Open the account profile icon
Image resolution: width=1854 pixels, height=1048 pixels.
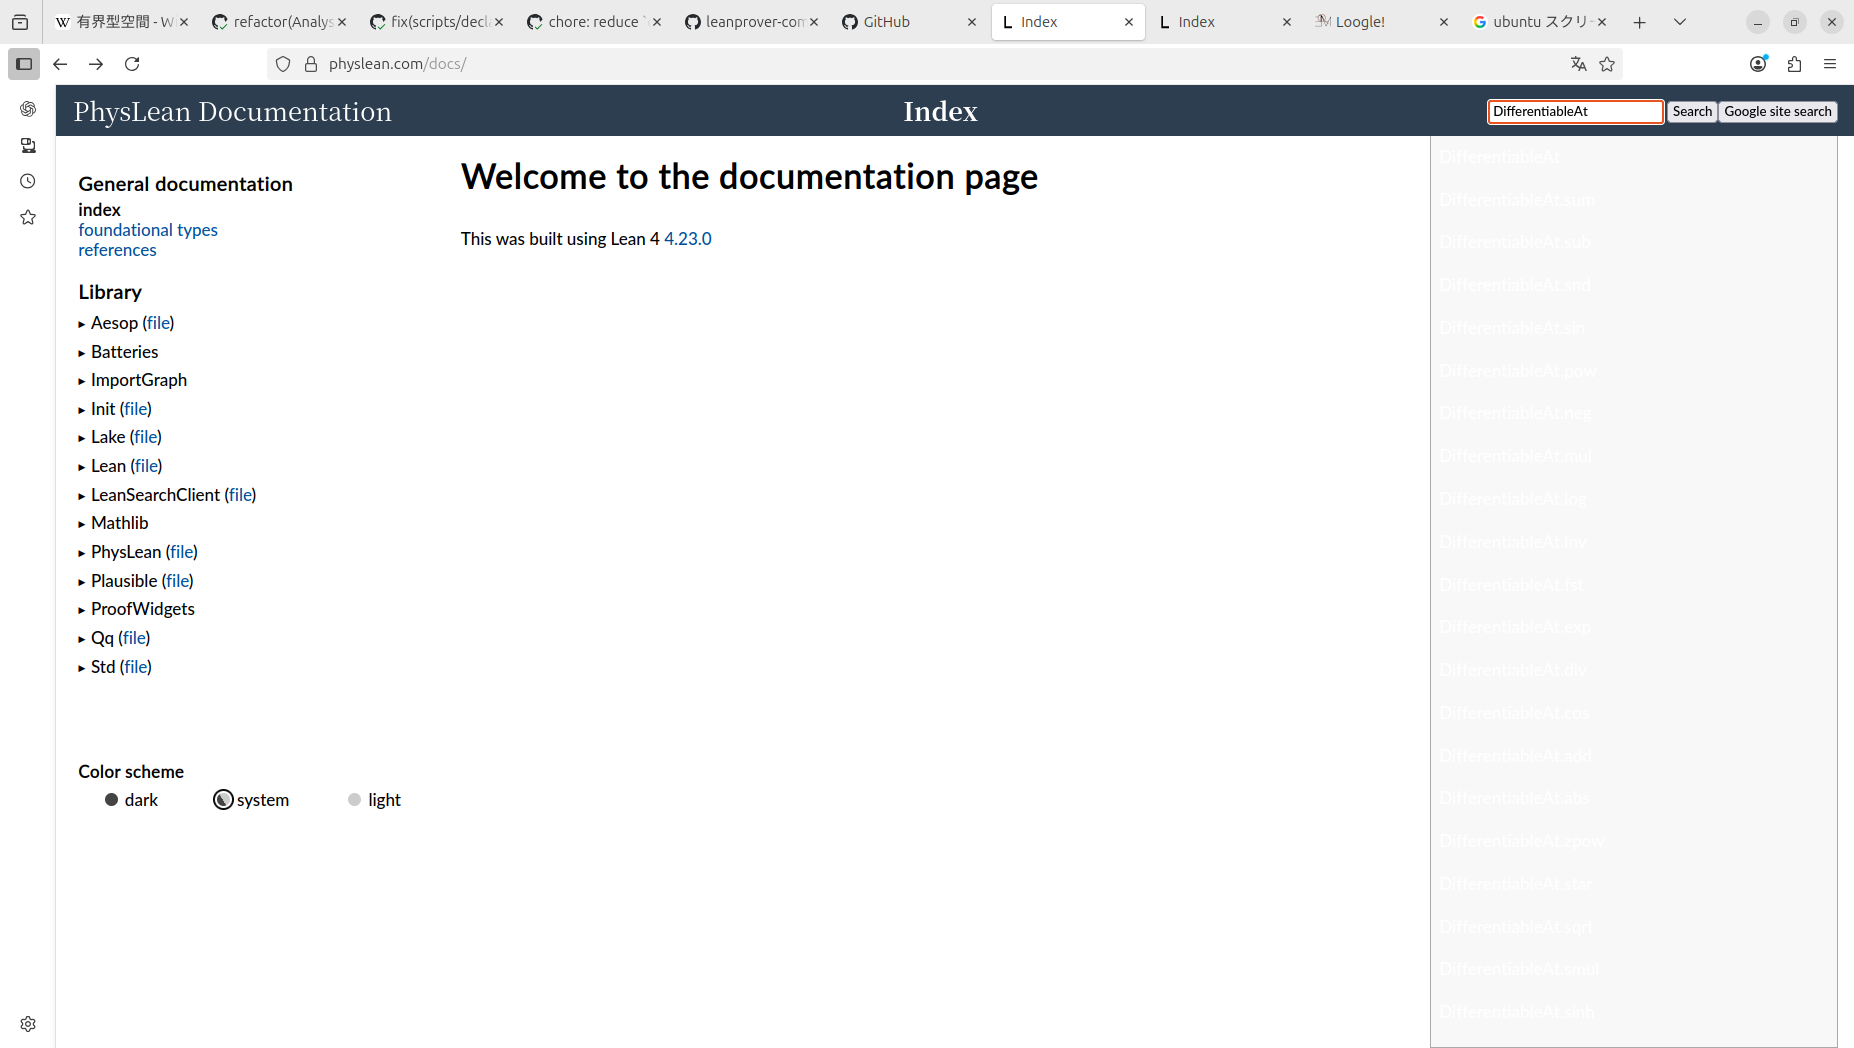[1758, 64]
